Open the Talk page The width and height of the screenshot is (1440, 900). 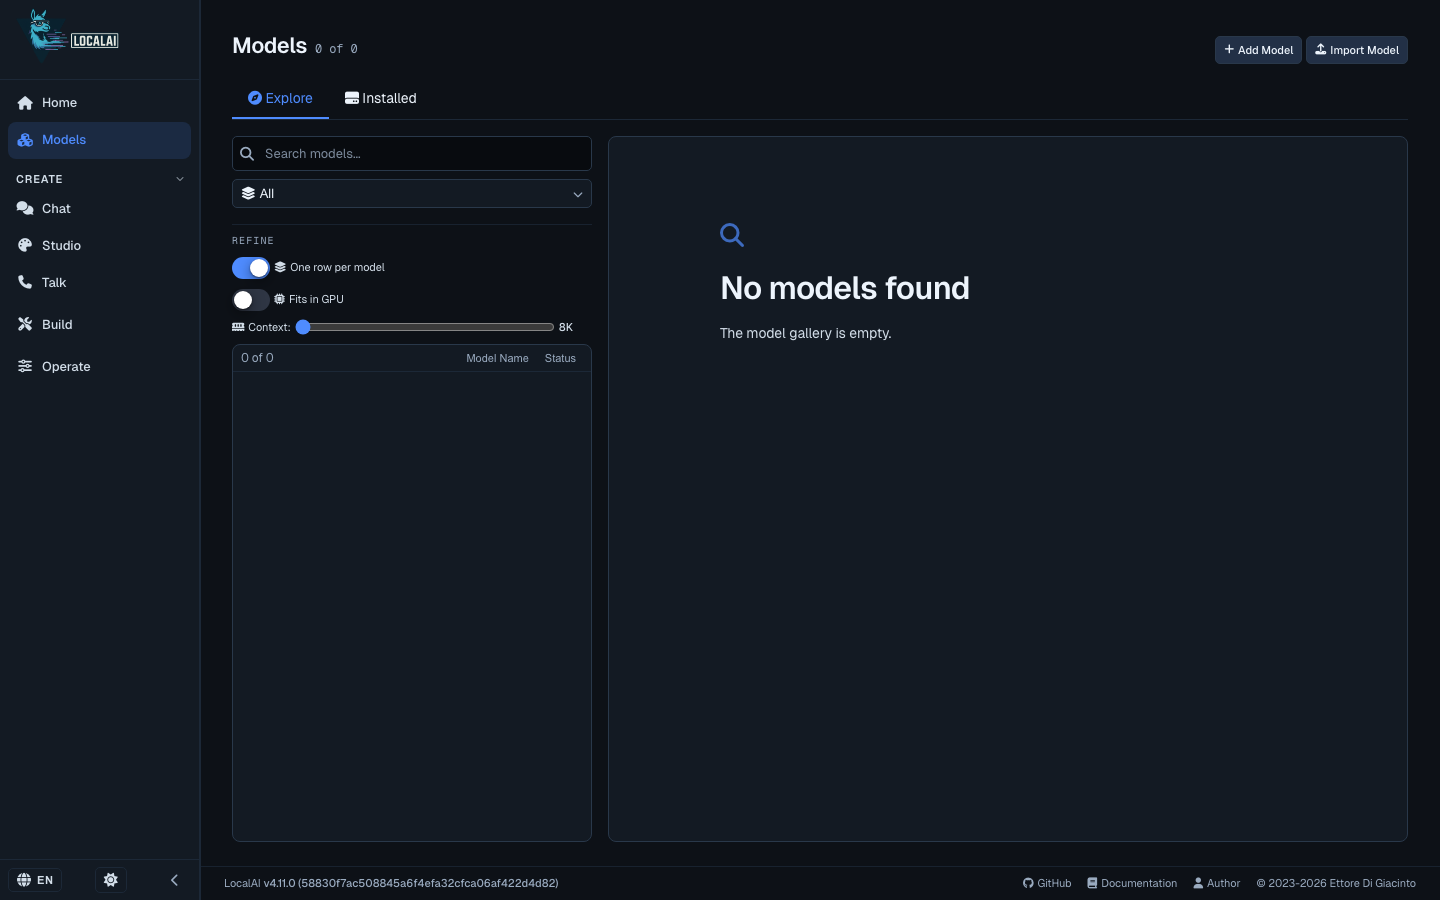point(99,283)
